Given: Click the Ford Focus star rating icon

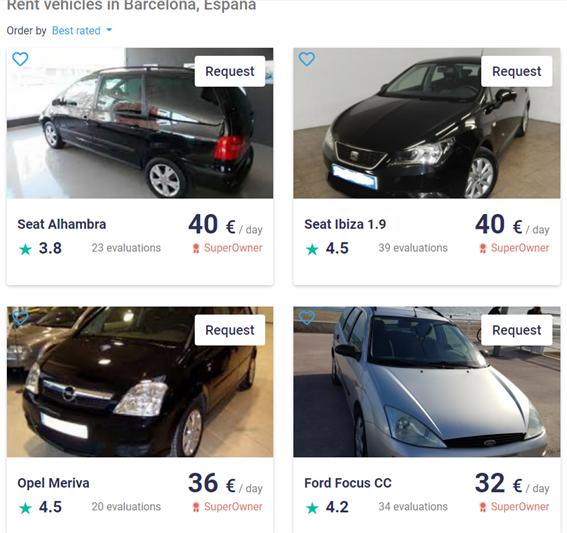Looking at the screenshot, I should tap(312, 508).
